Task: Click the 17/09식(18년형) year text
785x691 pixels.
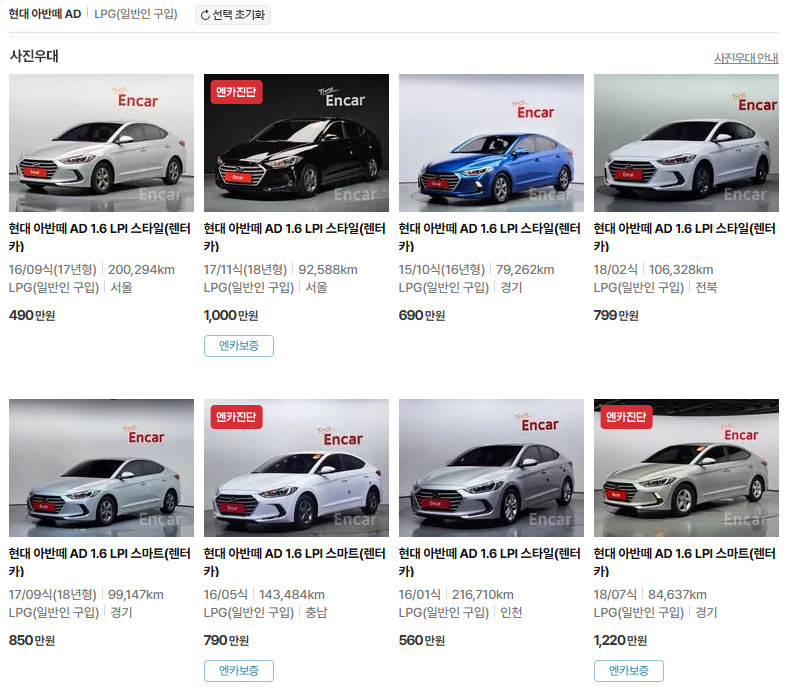Action: (x=53, y=595)
